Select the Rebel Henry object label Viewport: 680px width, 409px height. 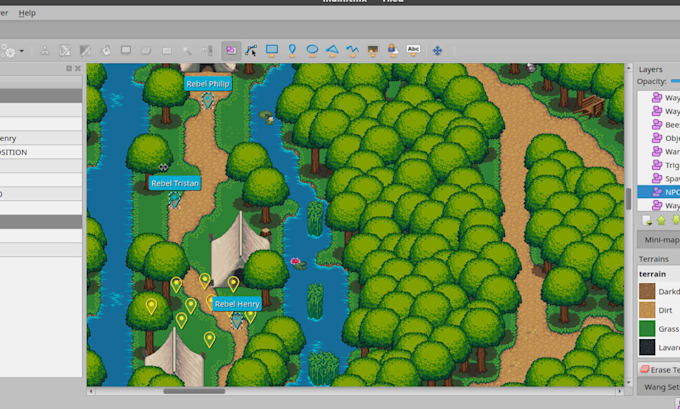click(237, 304)
